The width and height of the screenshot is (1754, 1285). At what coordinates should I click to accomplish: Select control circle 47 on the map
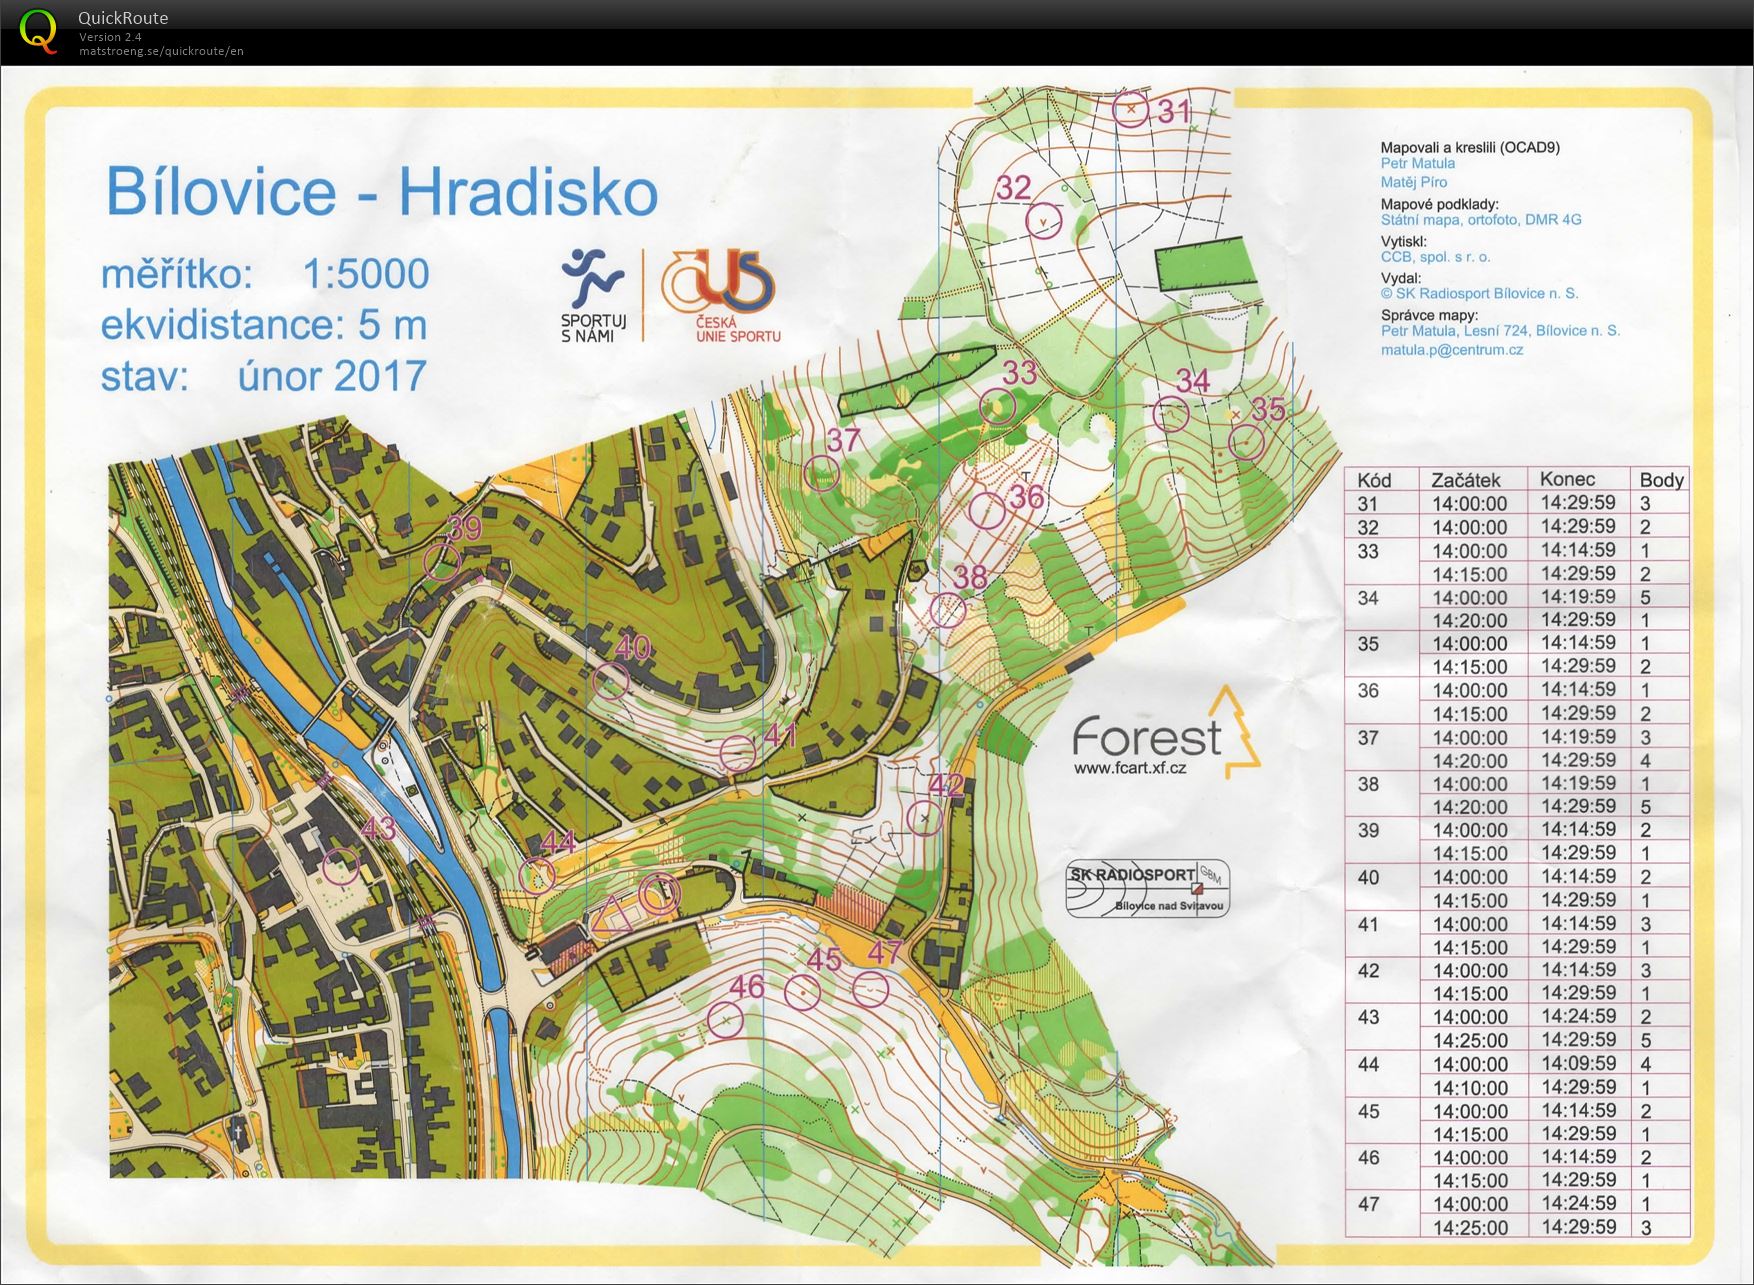871,988
